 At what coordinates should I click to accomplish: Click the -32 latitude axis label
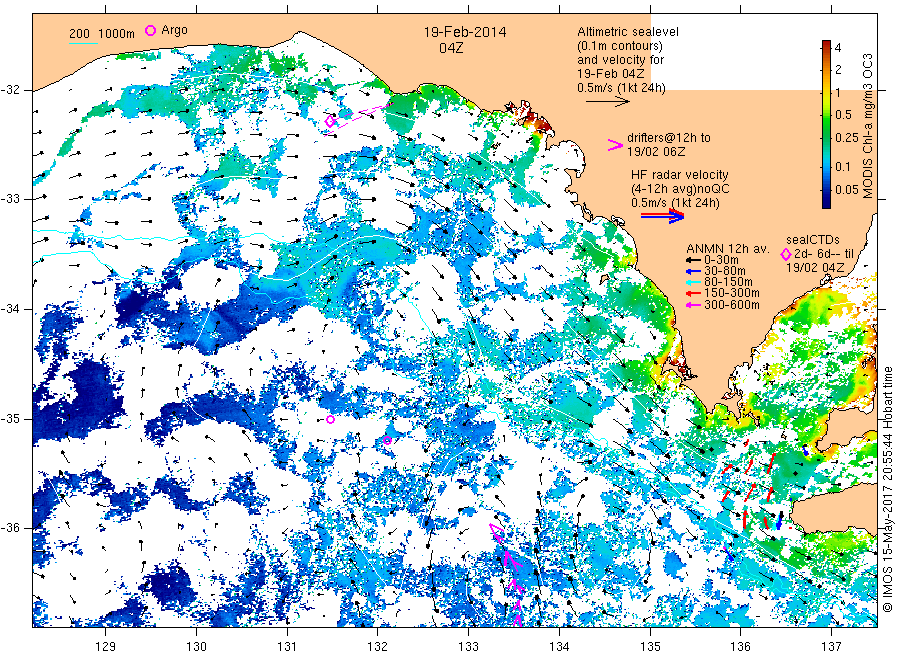pos(11,90)
